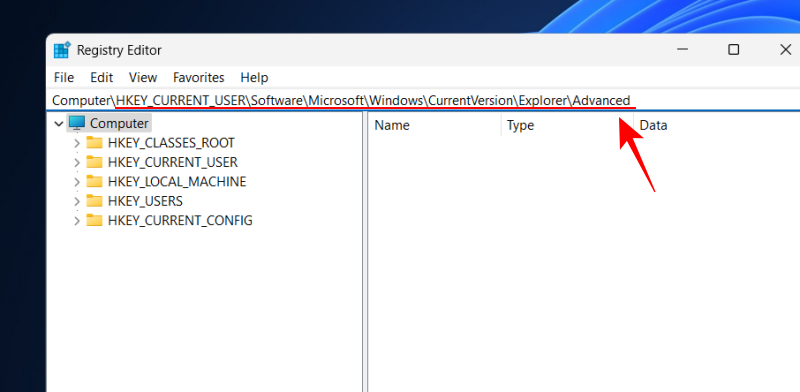The height and width of the screenshot is (392, 800).
Task: Open the View menu
Action: tap(143, 78)
